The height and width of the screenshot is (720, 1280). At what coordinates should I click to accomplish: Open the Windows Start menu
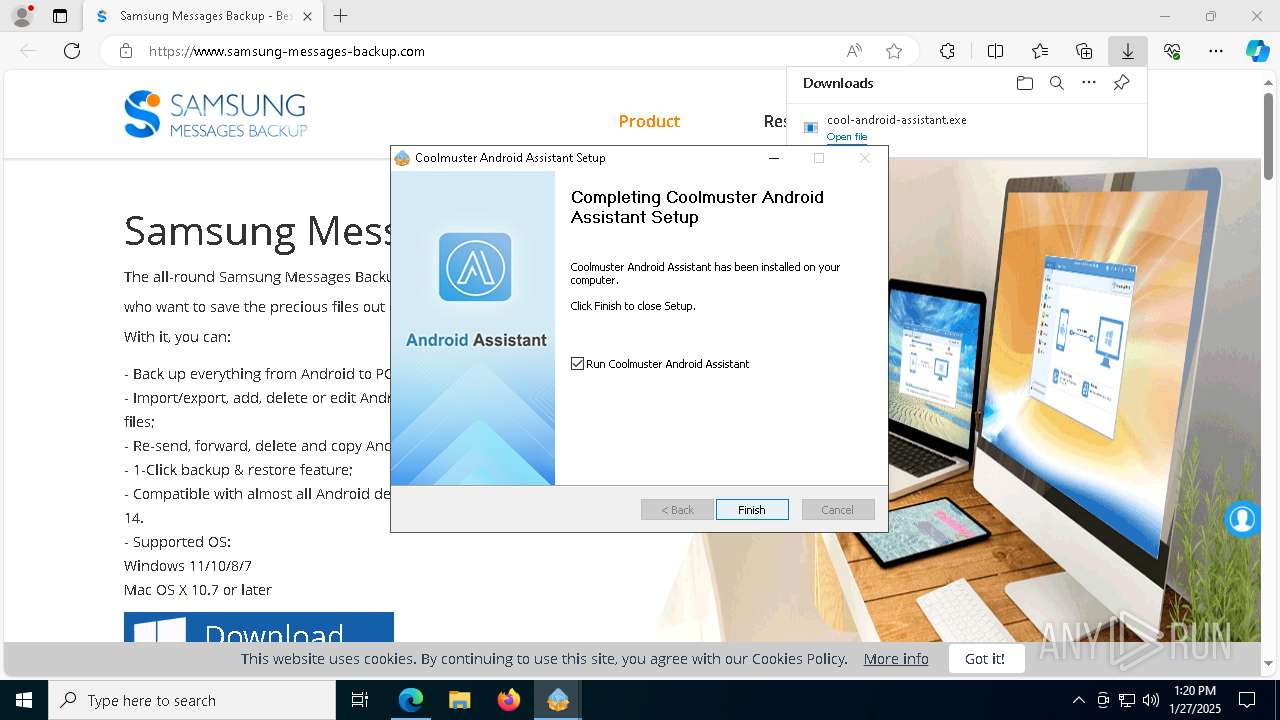pyautogui.click(x=24, y=700)
